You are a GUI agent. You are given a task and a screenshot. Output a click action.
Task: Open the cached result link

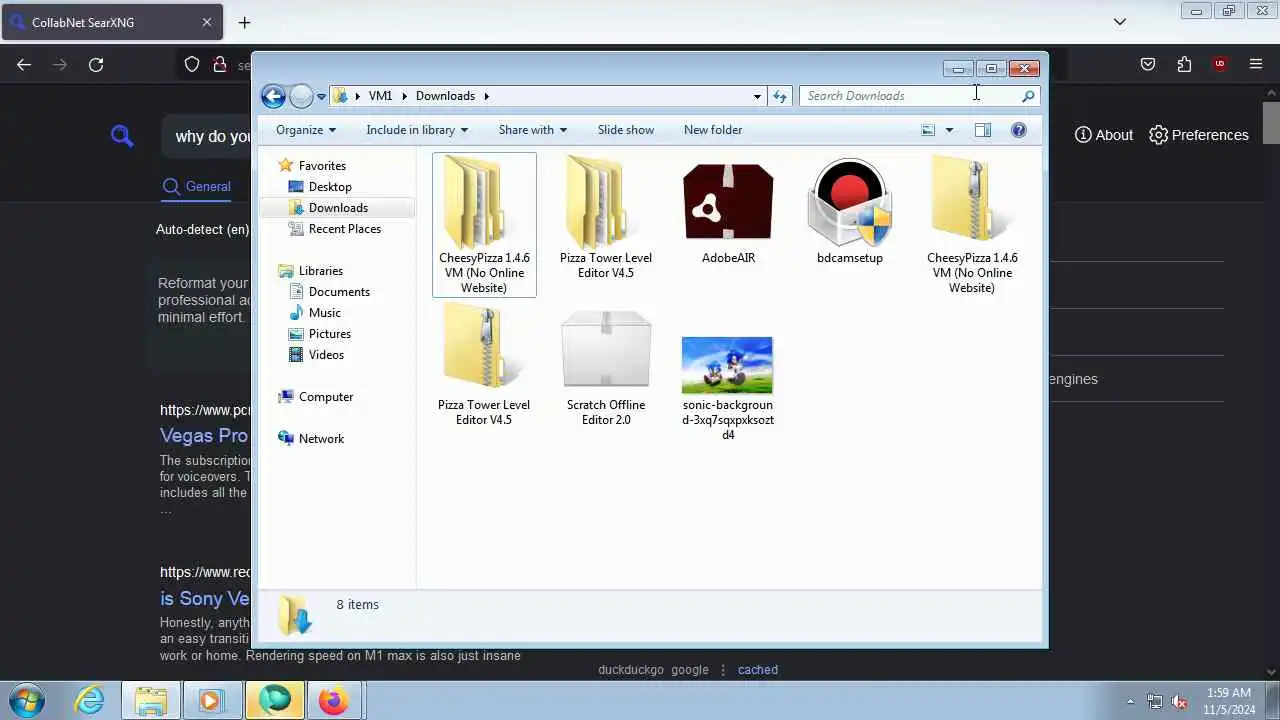(x=758, y=670)
